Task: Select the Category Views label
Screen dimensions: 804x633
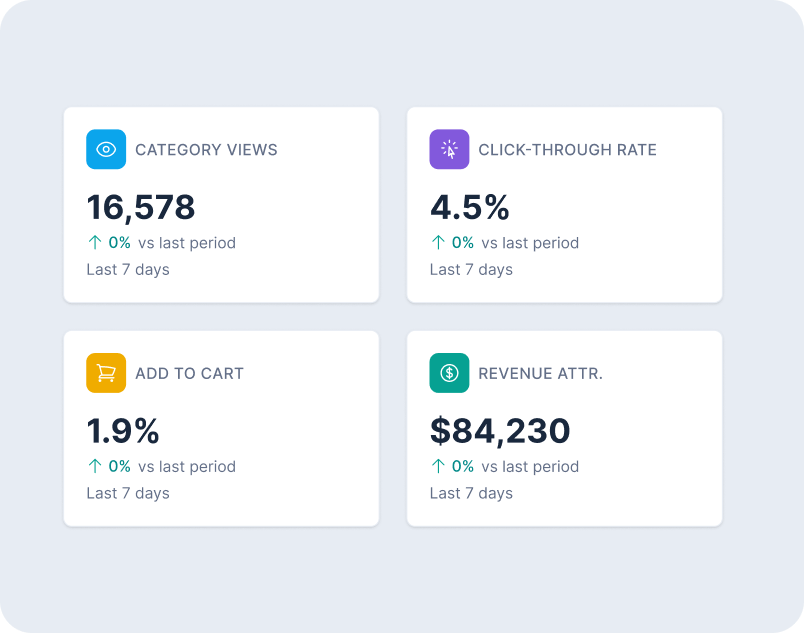Action: 206,150
